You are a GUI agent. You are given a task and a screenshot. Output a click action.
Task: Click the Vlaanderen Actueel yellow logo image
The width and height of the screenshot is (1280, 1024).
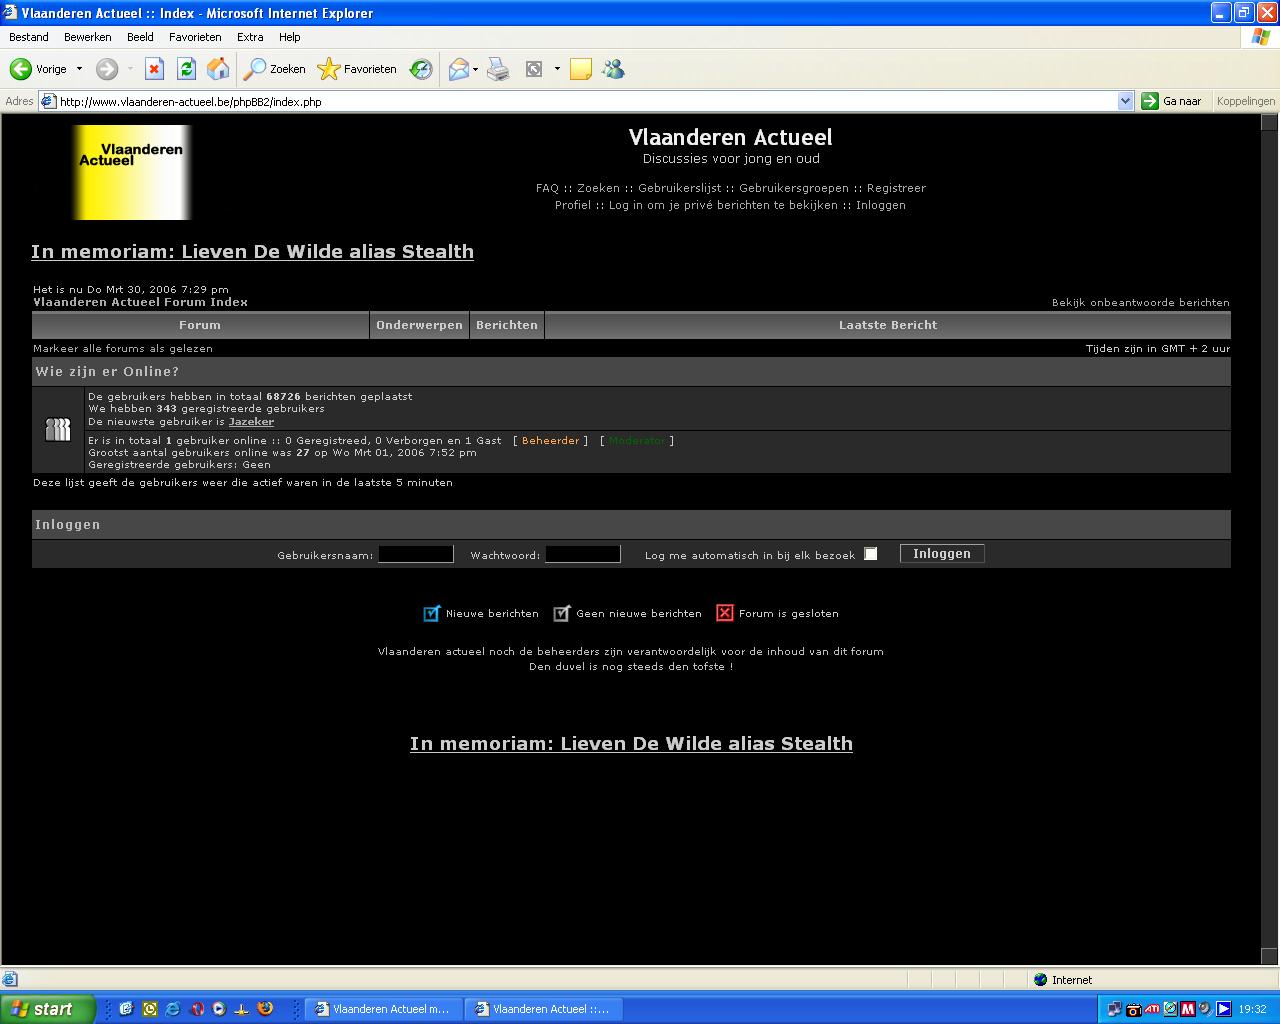click(x=132, y=172)
